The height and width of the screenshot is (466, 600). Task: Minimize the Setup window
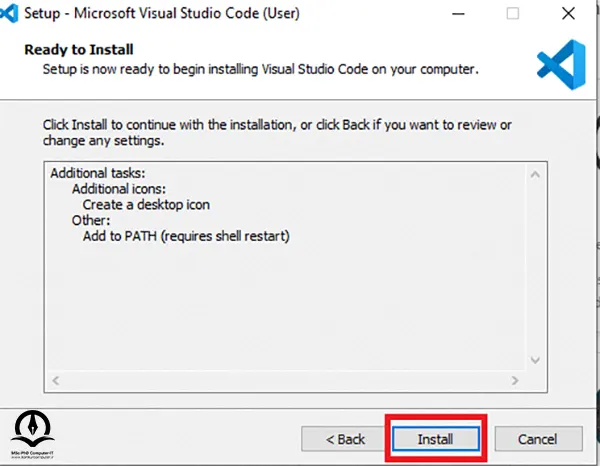(x=458, y=14)
